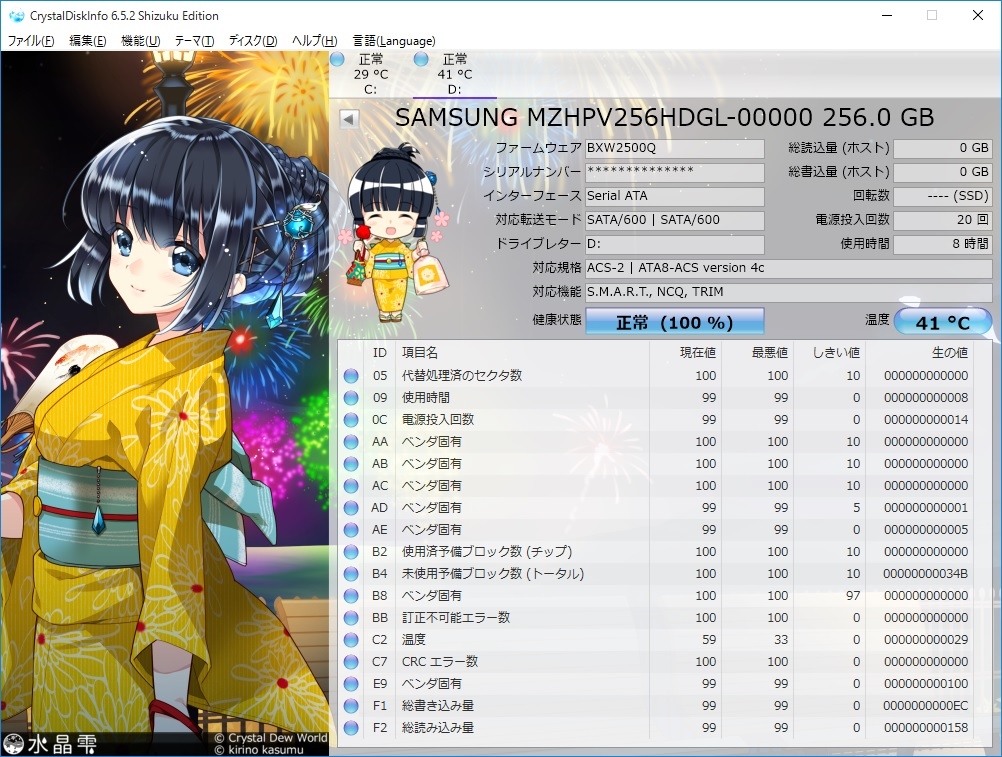Viewport: 1002px width, 757px height.
Task: Click the SATA/600 transfer mode field
Action: [675, 220]
